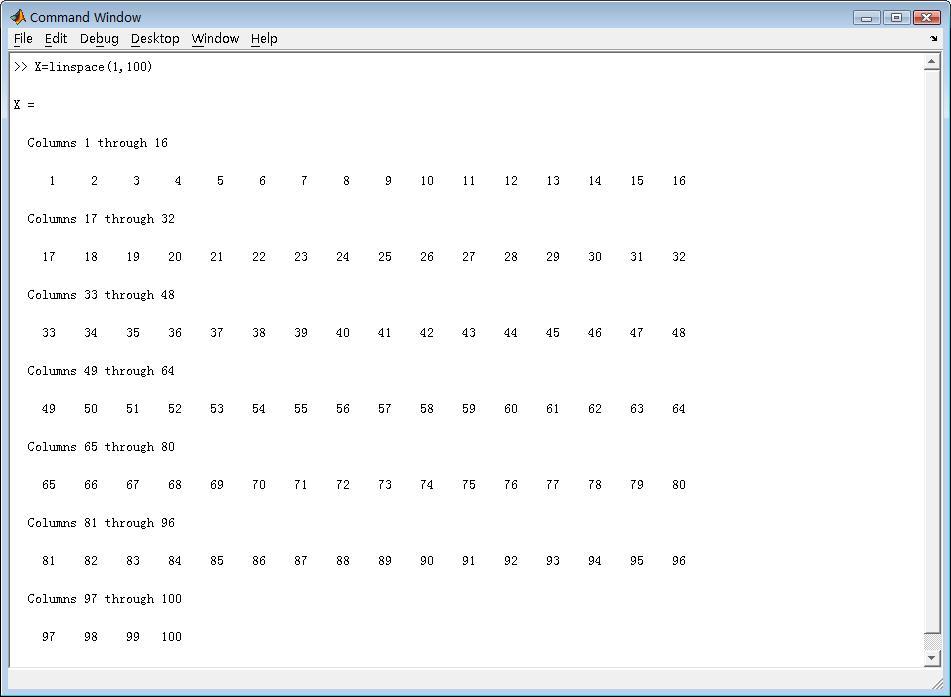Viewport: 951px width, 697px height.
Task: Open the Debug menu
Action: coord(99,39)
